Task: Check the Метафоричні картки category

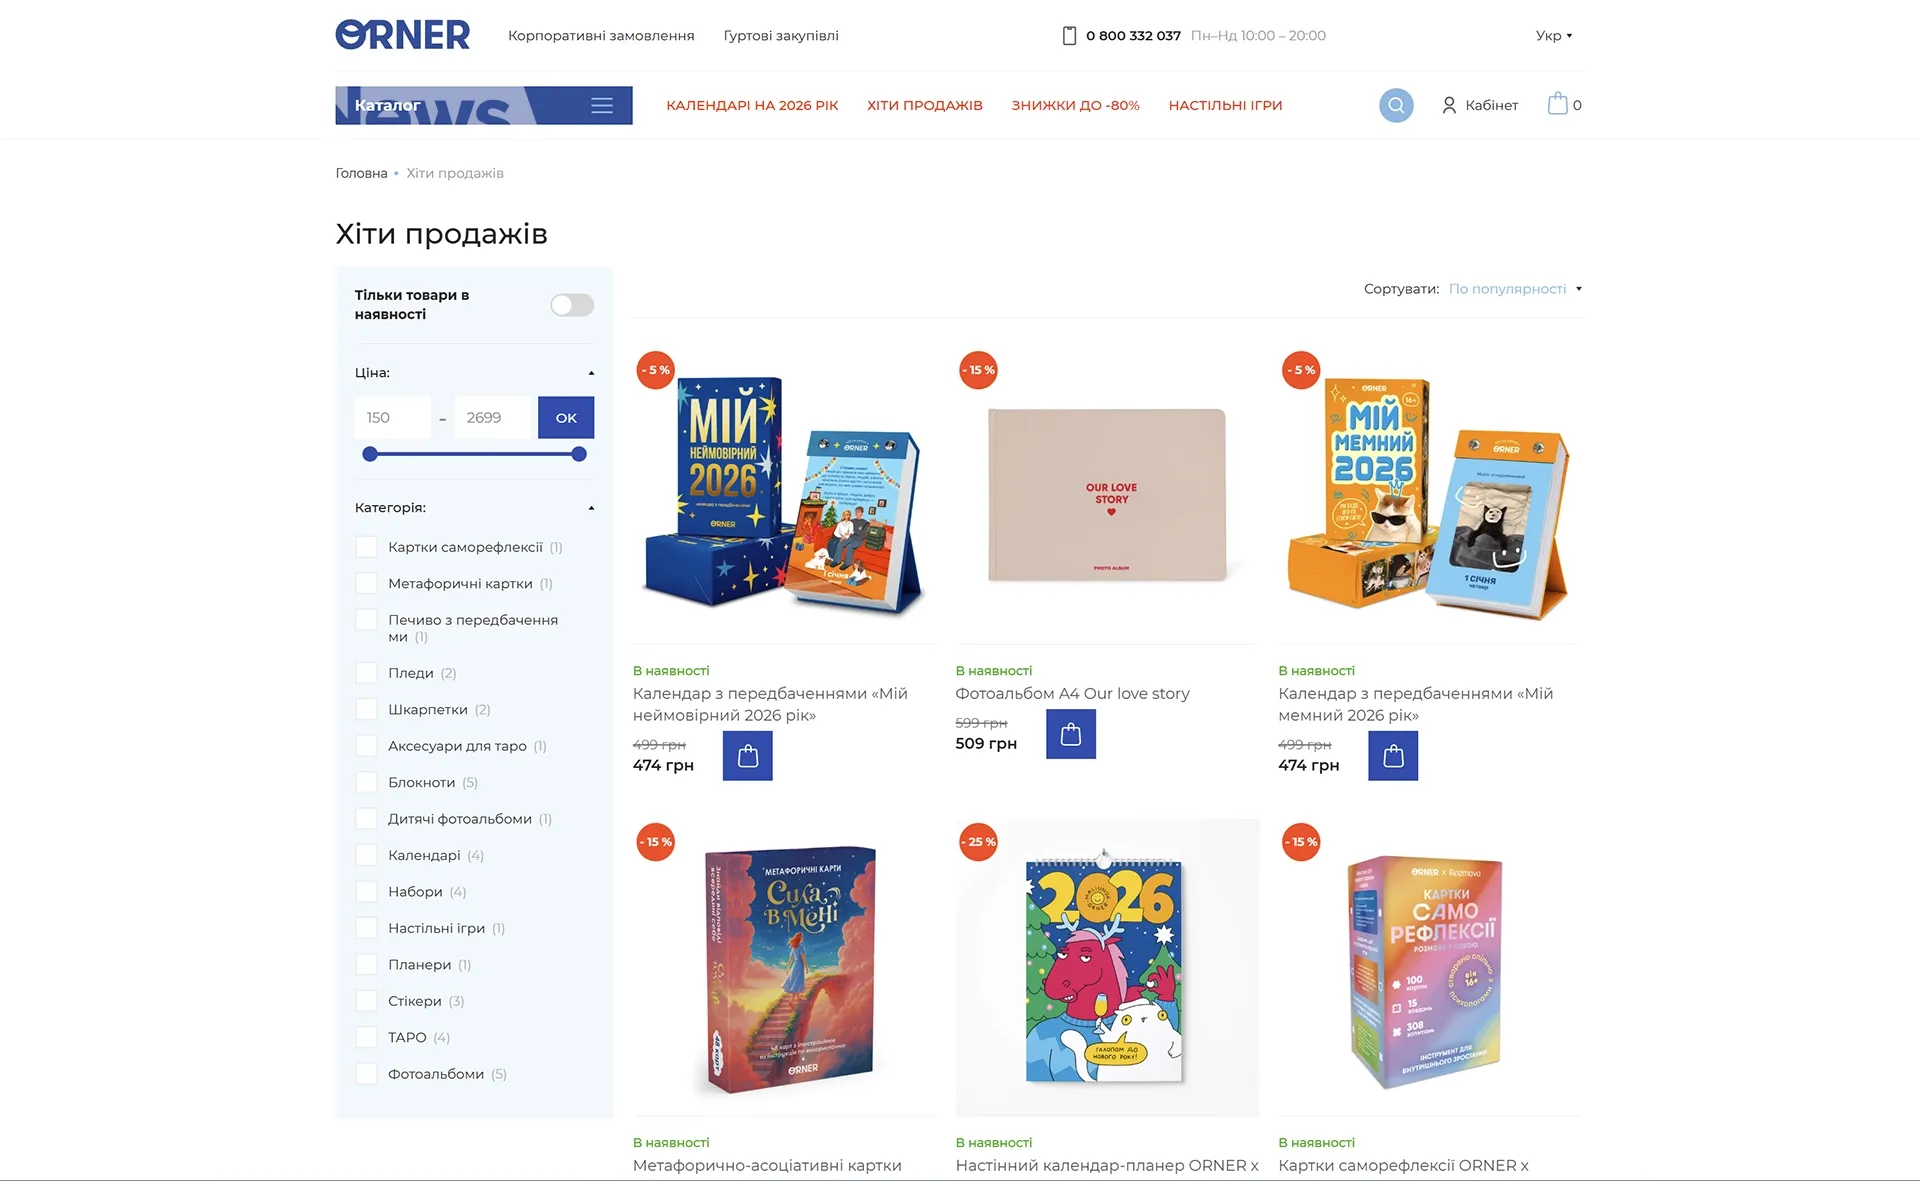Action: coord(367,584)
